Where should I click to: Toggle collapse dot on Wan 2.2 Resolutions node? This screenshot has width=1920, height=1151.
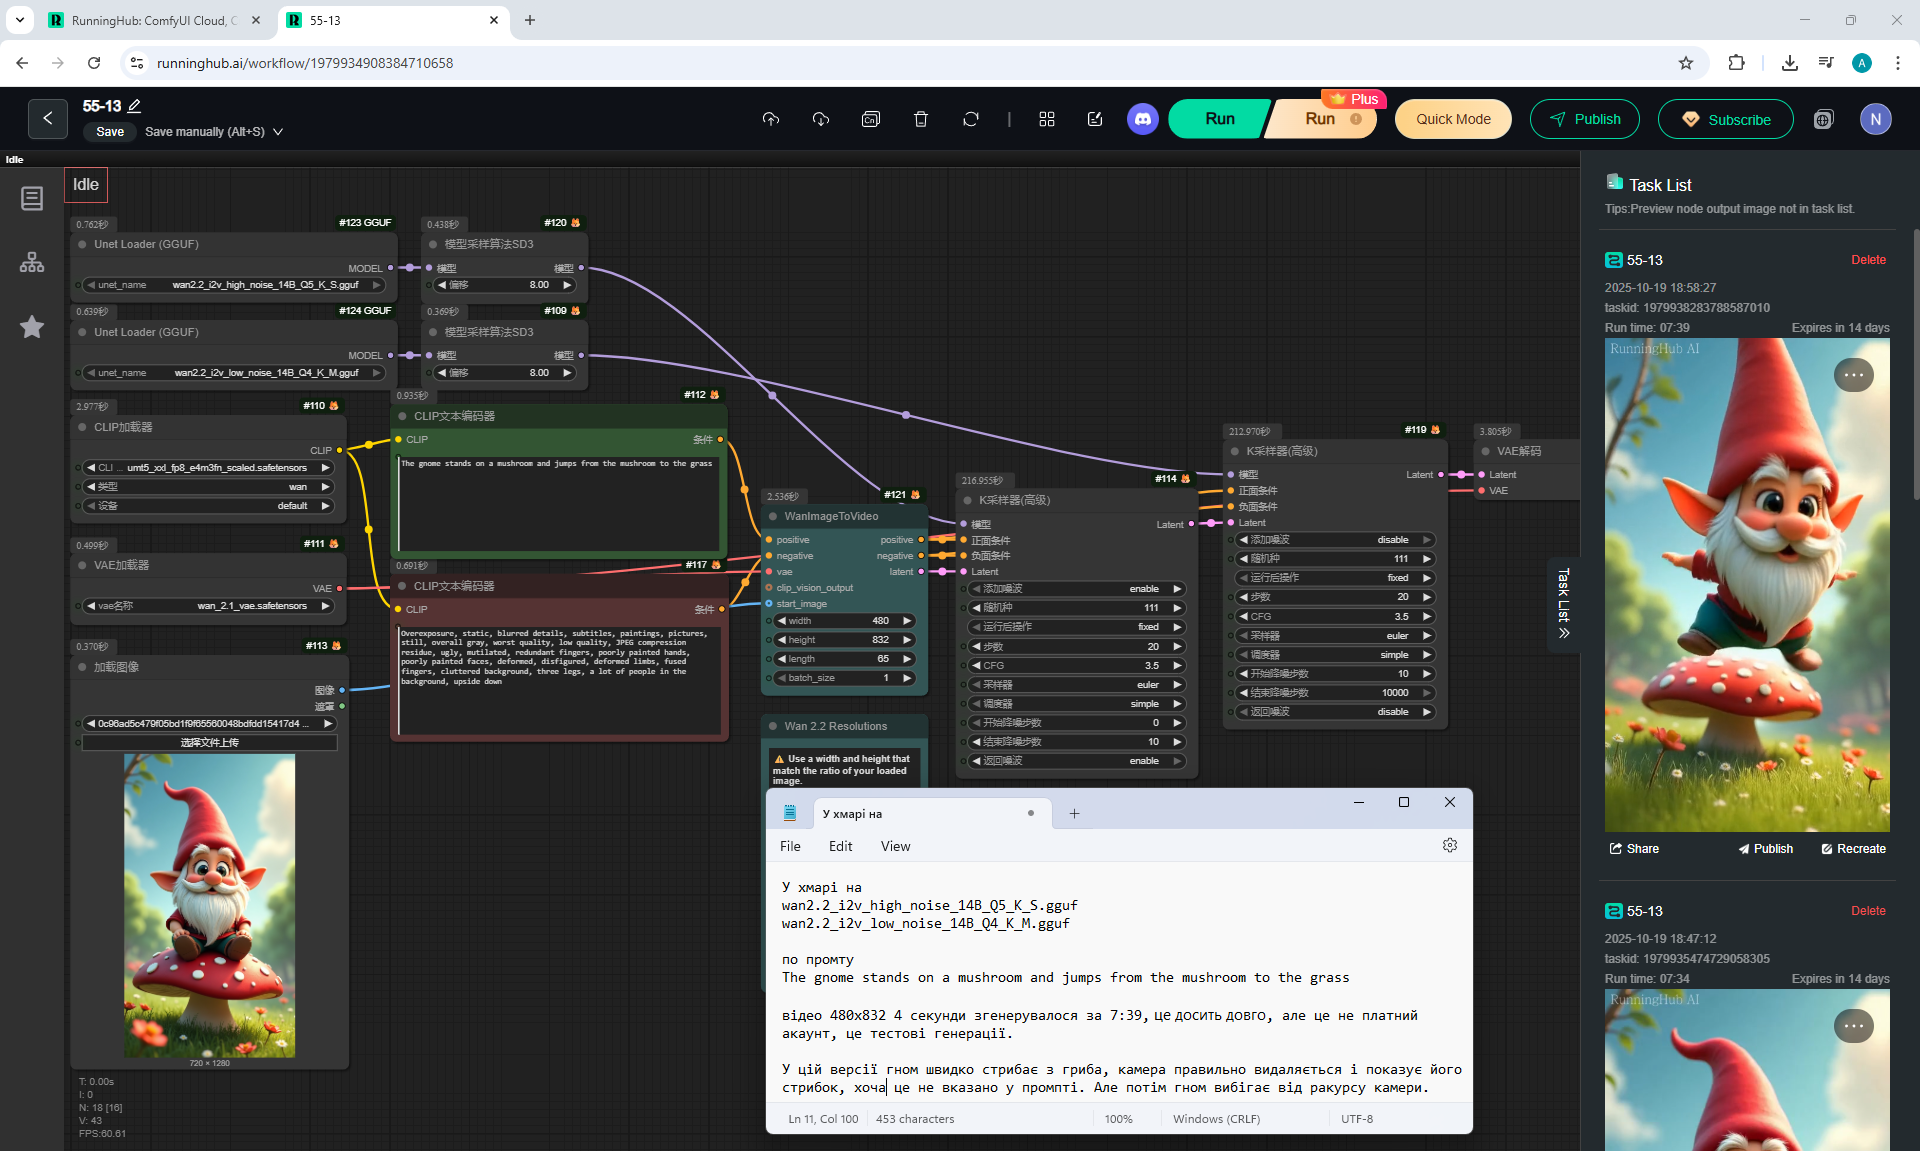pos(773,727)
